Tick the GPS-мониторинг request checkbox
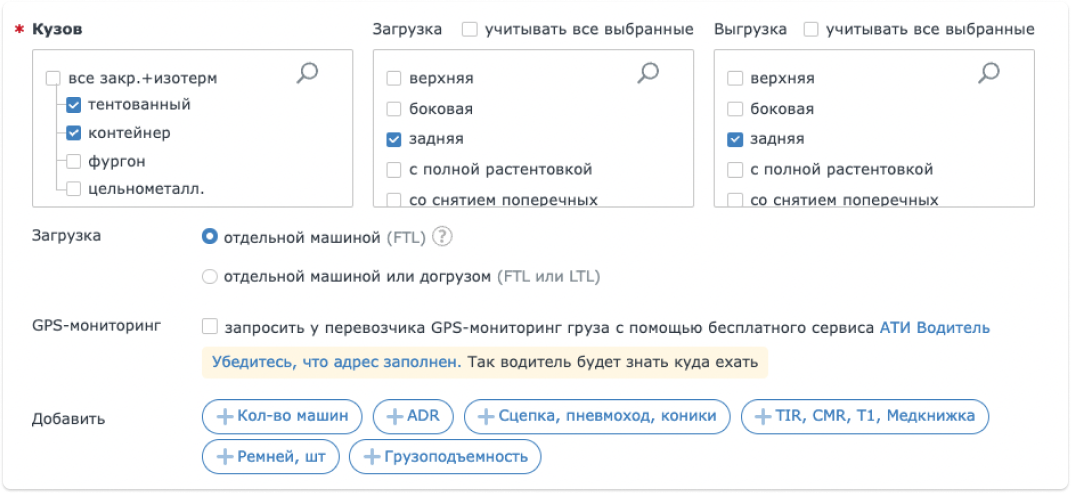The width and height of the screenshot is (1072, 494). point(210,327)
